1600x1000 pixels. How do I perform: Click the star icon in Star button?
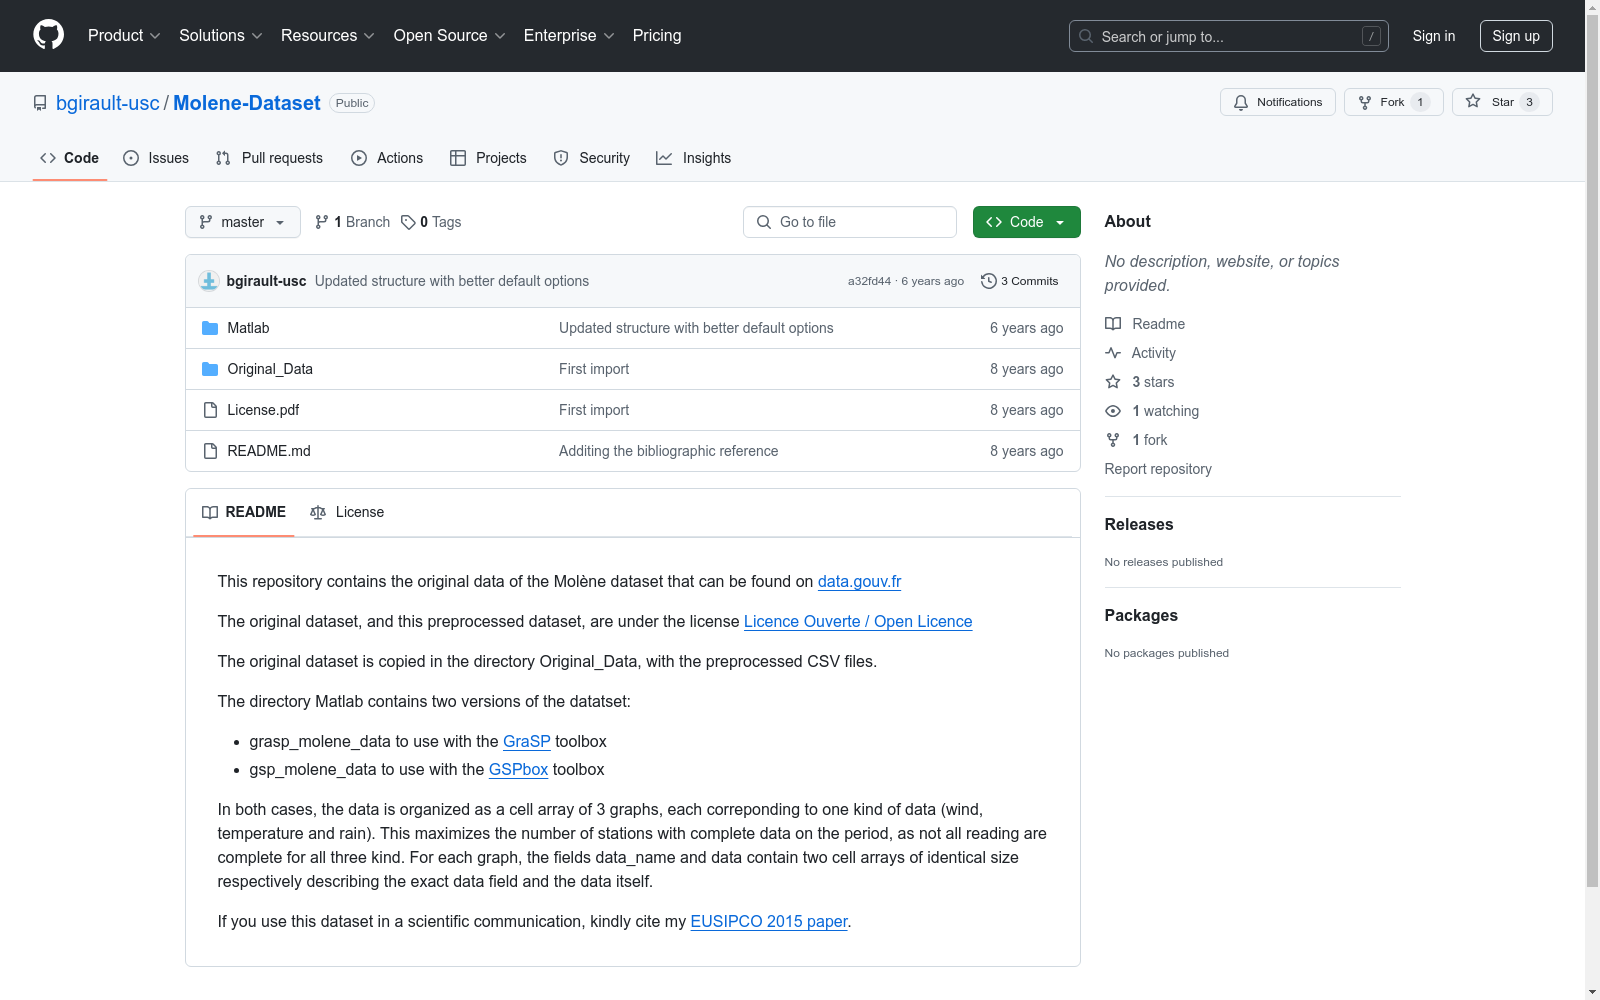pos(1473,101)
